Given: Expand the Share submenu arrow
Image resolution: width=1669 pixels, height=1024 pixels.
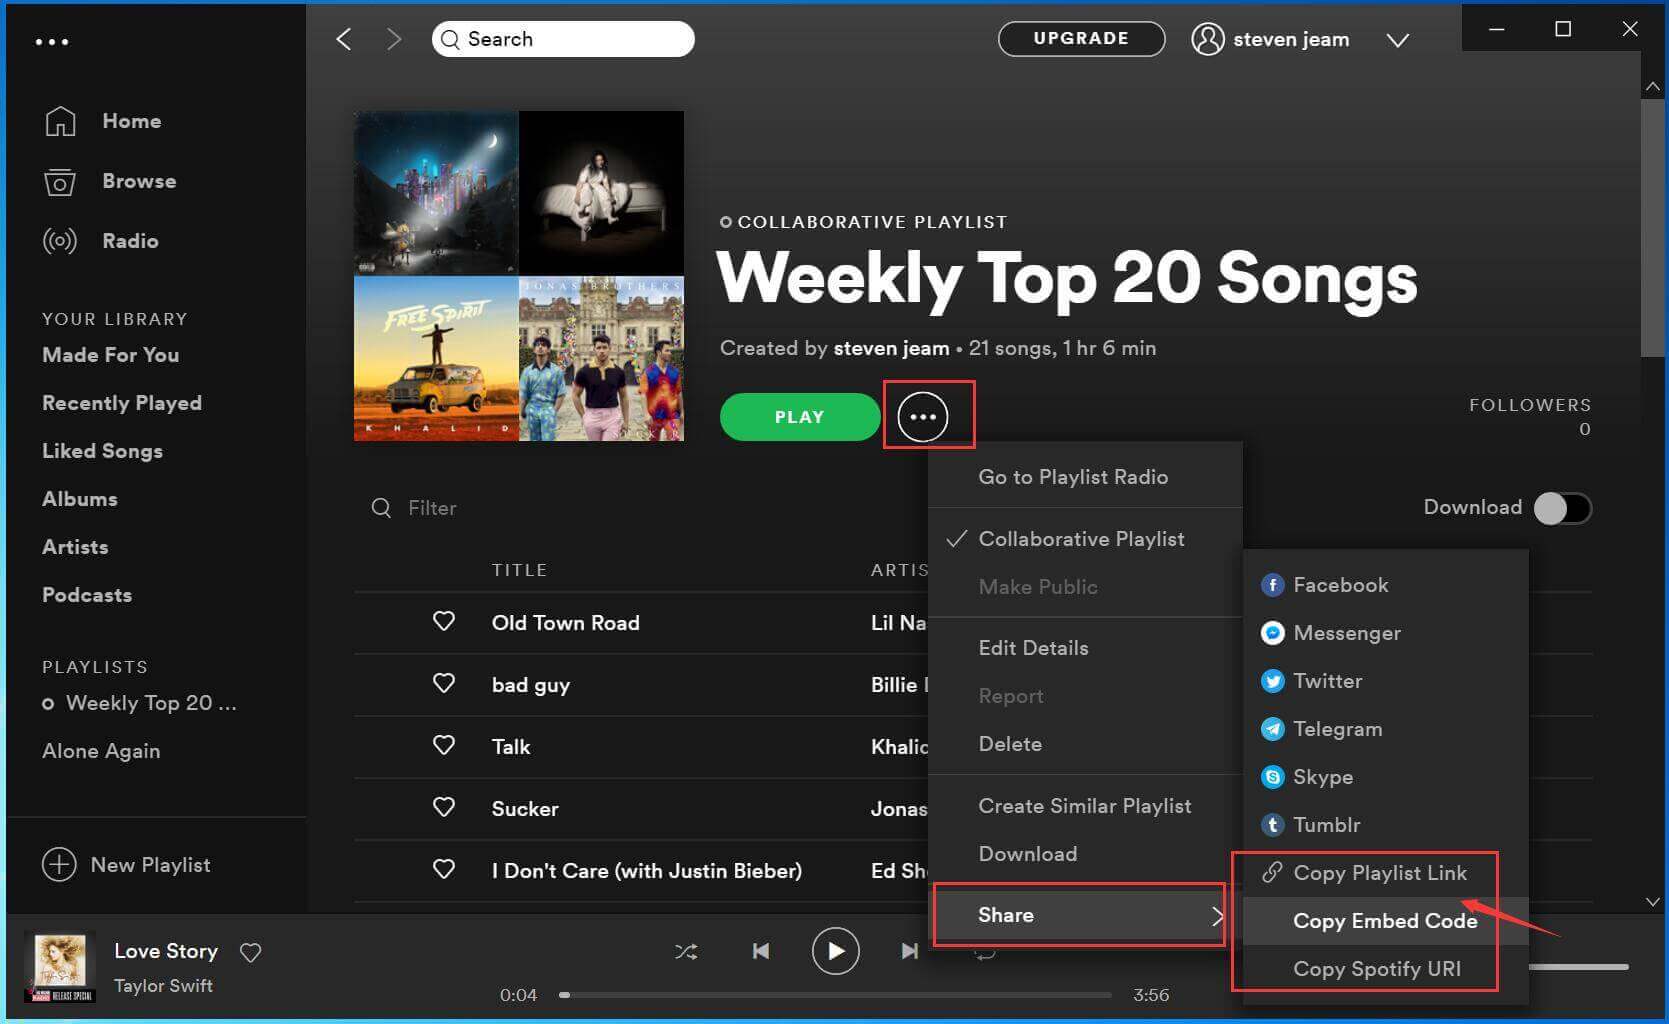Looking at the screenshot, I should (1216, 915).
